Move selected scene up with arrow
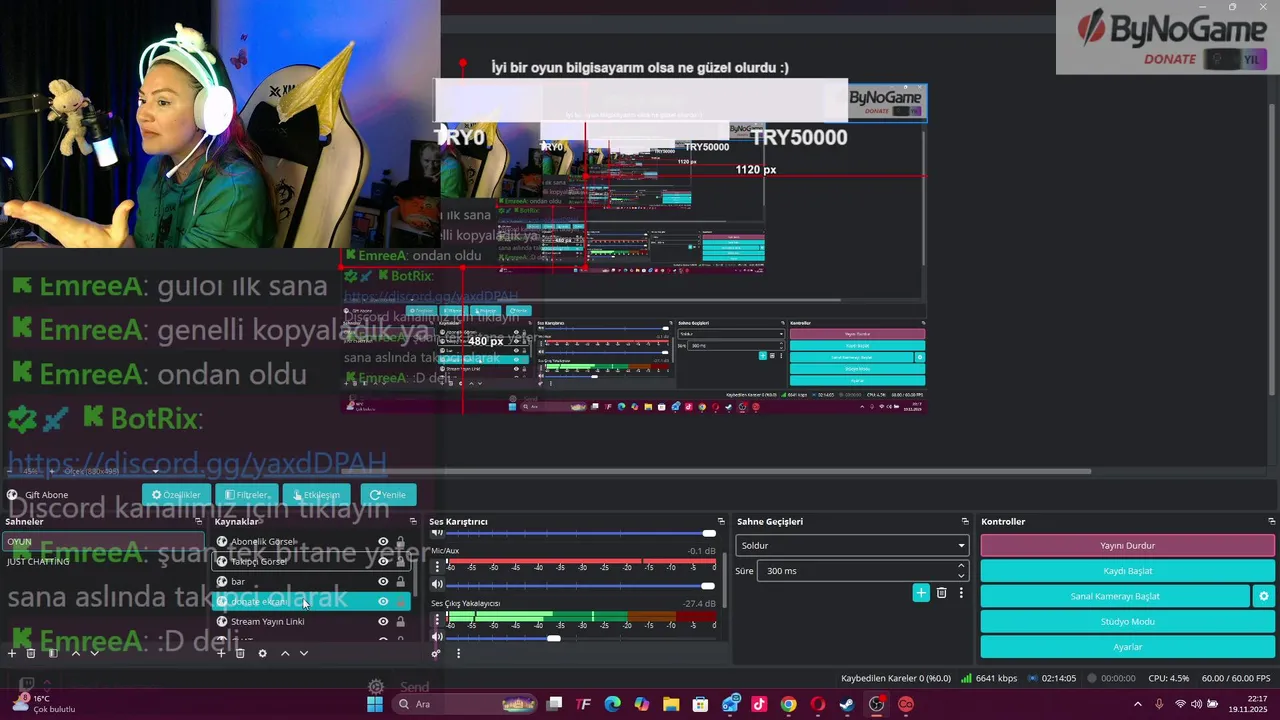The width and height of the screenshot is (1280, 720). 75,653
